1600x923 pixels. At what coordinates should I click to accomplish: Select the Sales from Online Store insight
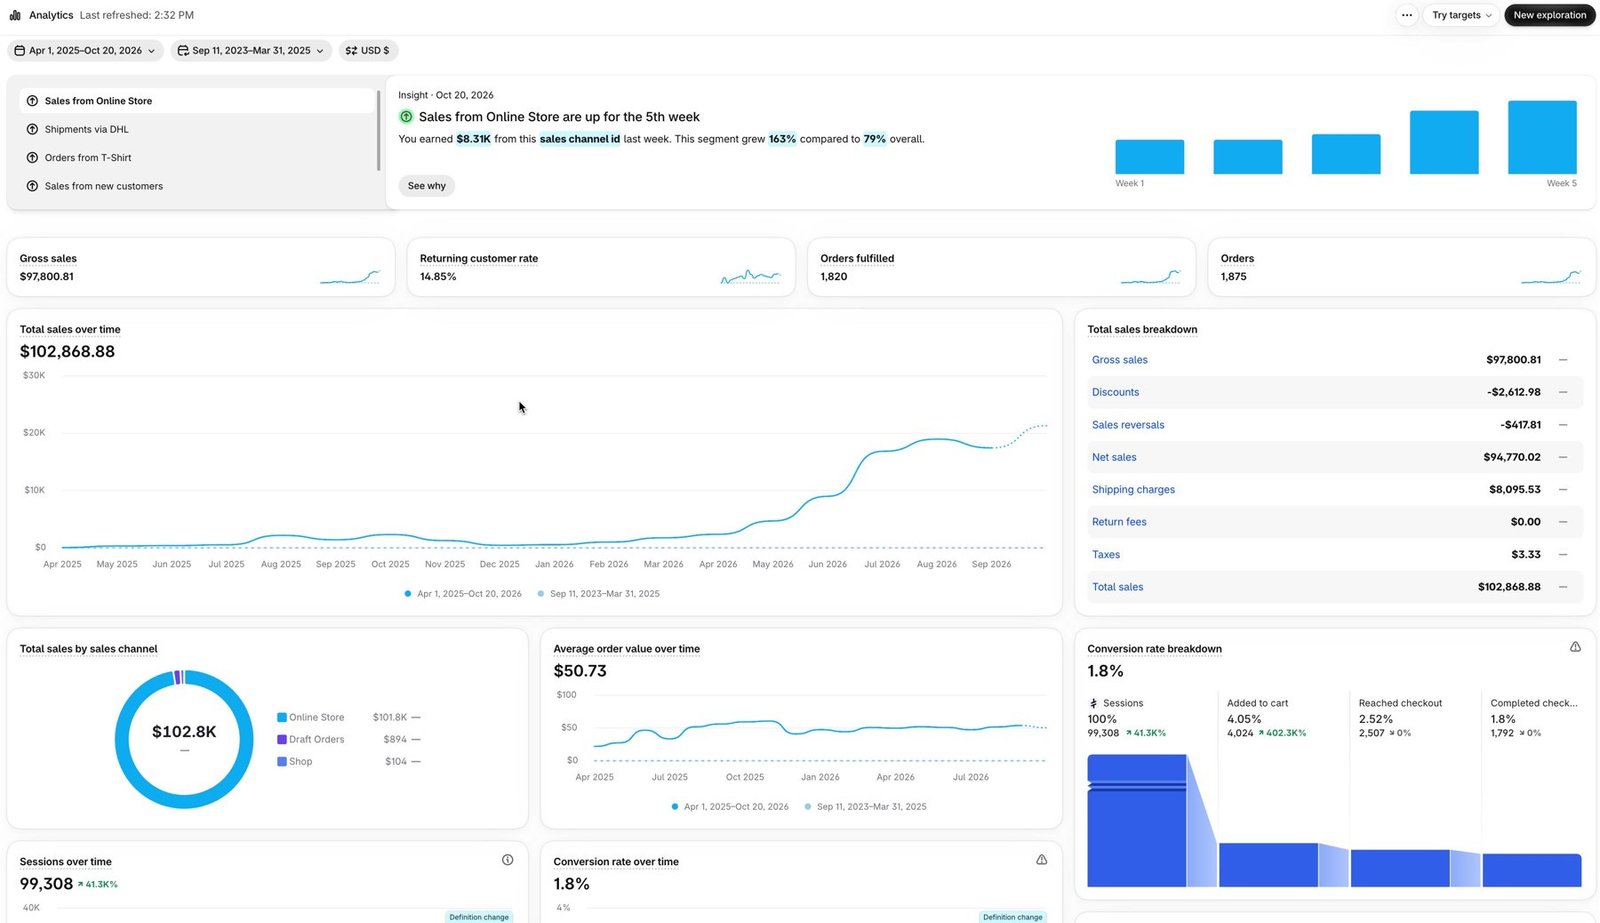pos(196,101)
